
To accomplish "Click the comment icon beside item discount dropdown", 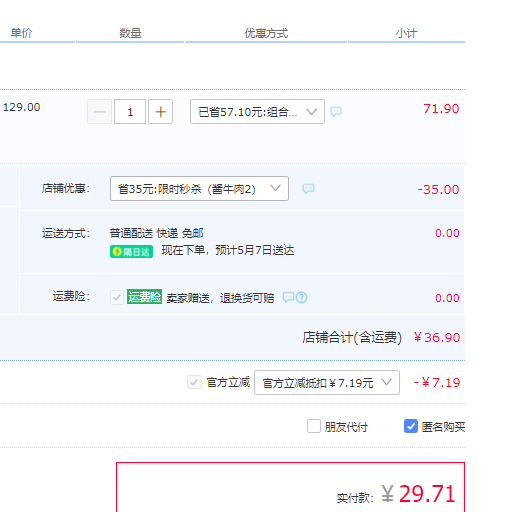I will [x=336, y=111].
